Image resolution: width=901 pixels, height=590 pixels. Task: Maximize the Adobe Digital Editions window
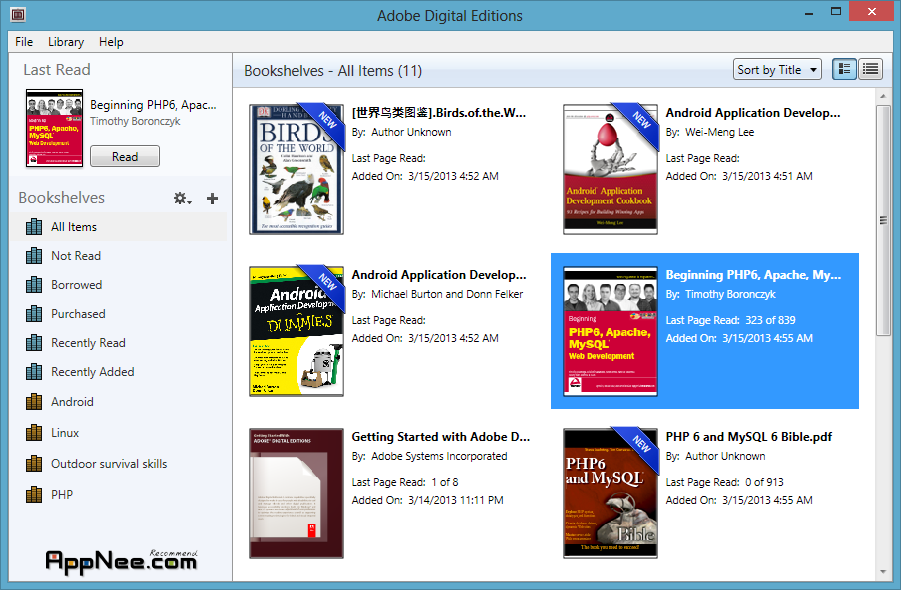point(835,11)
